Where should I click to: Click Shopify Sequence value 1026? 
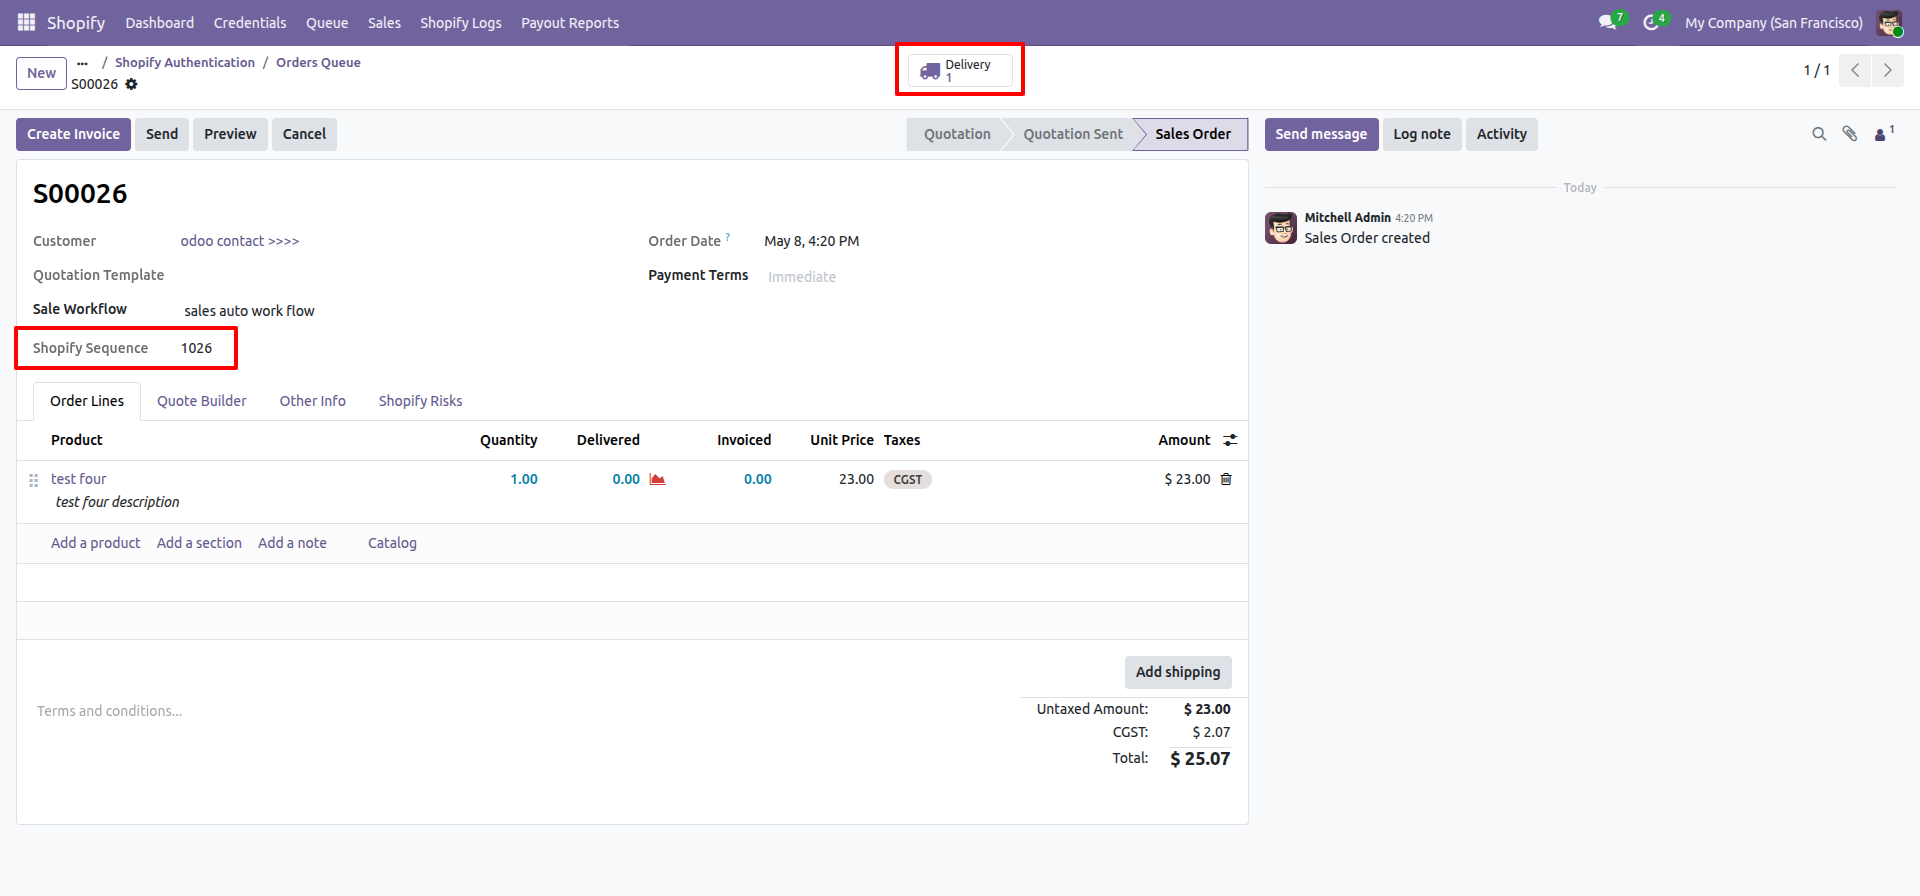[196, 348]
